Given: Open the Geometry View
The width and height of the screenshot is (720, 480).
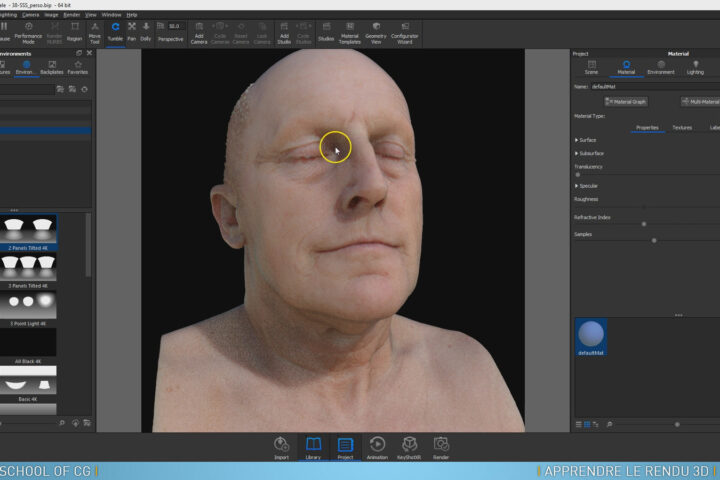Looking at the screenshot, I should click(376, 33).
